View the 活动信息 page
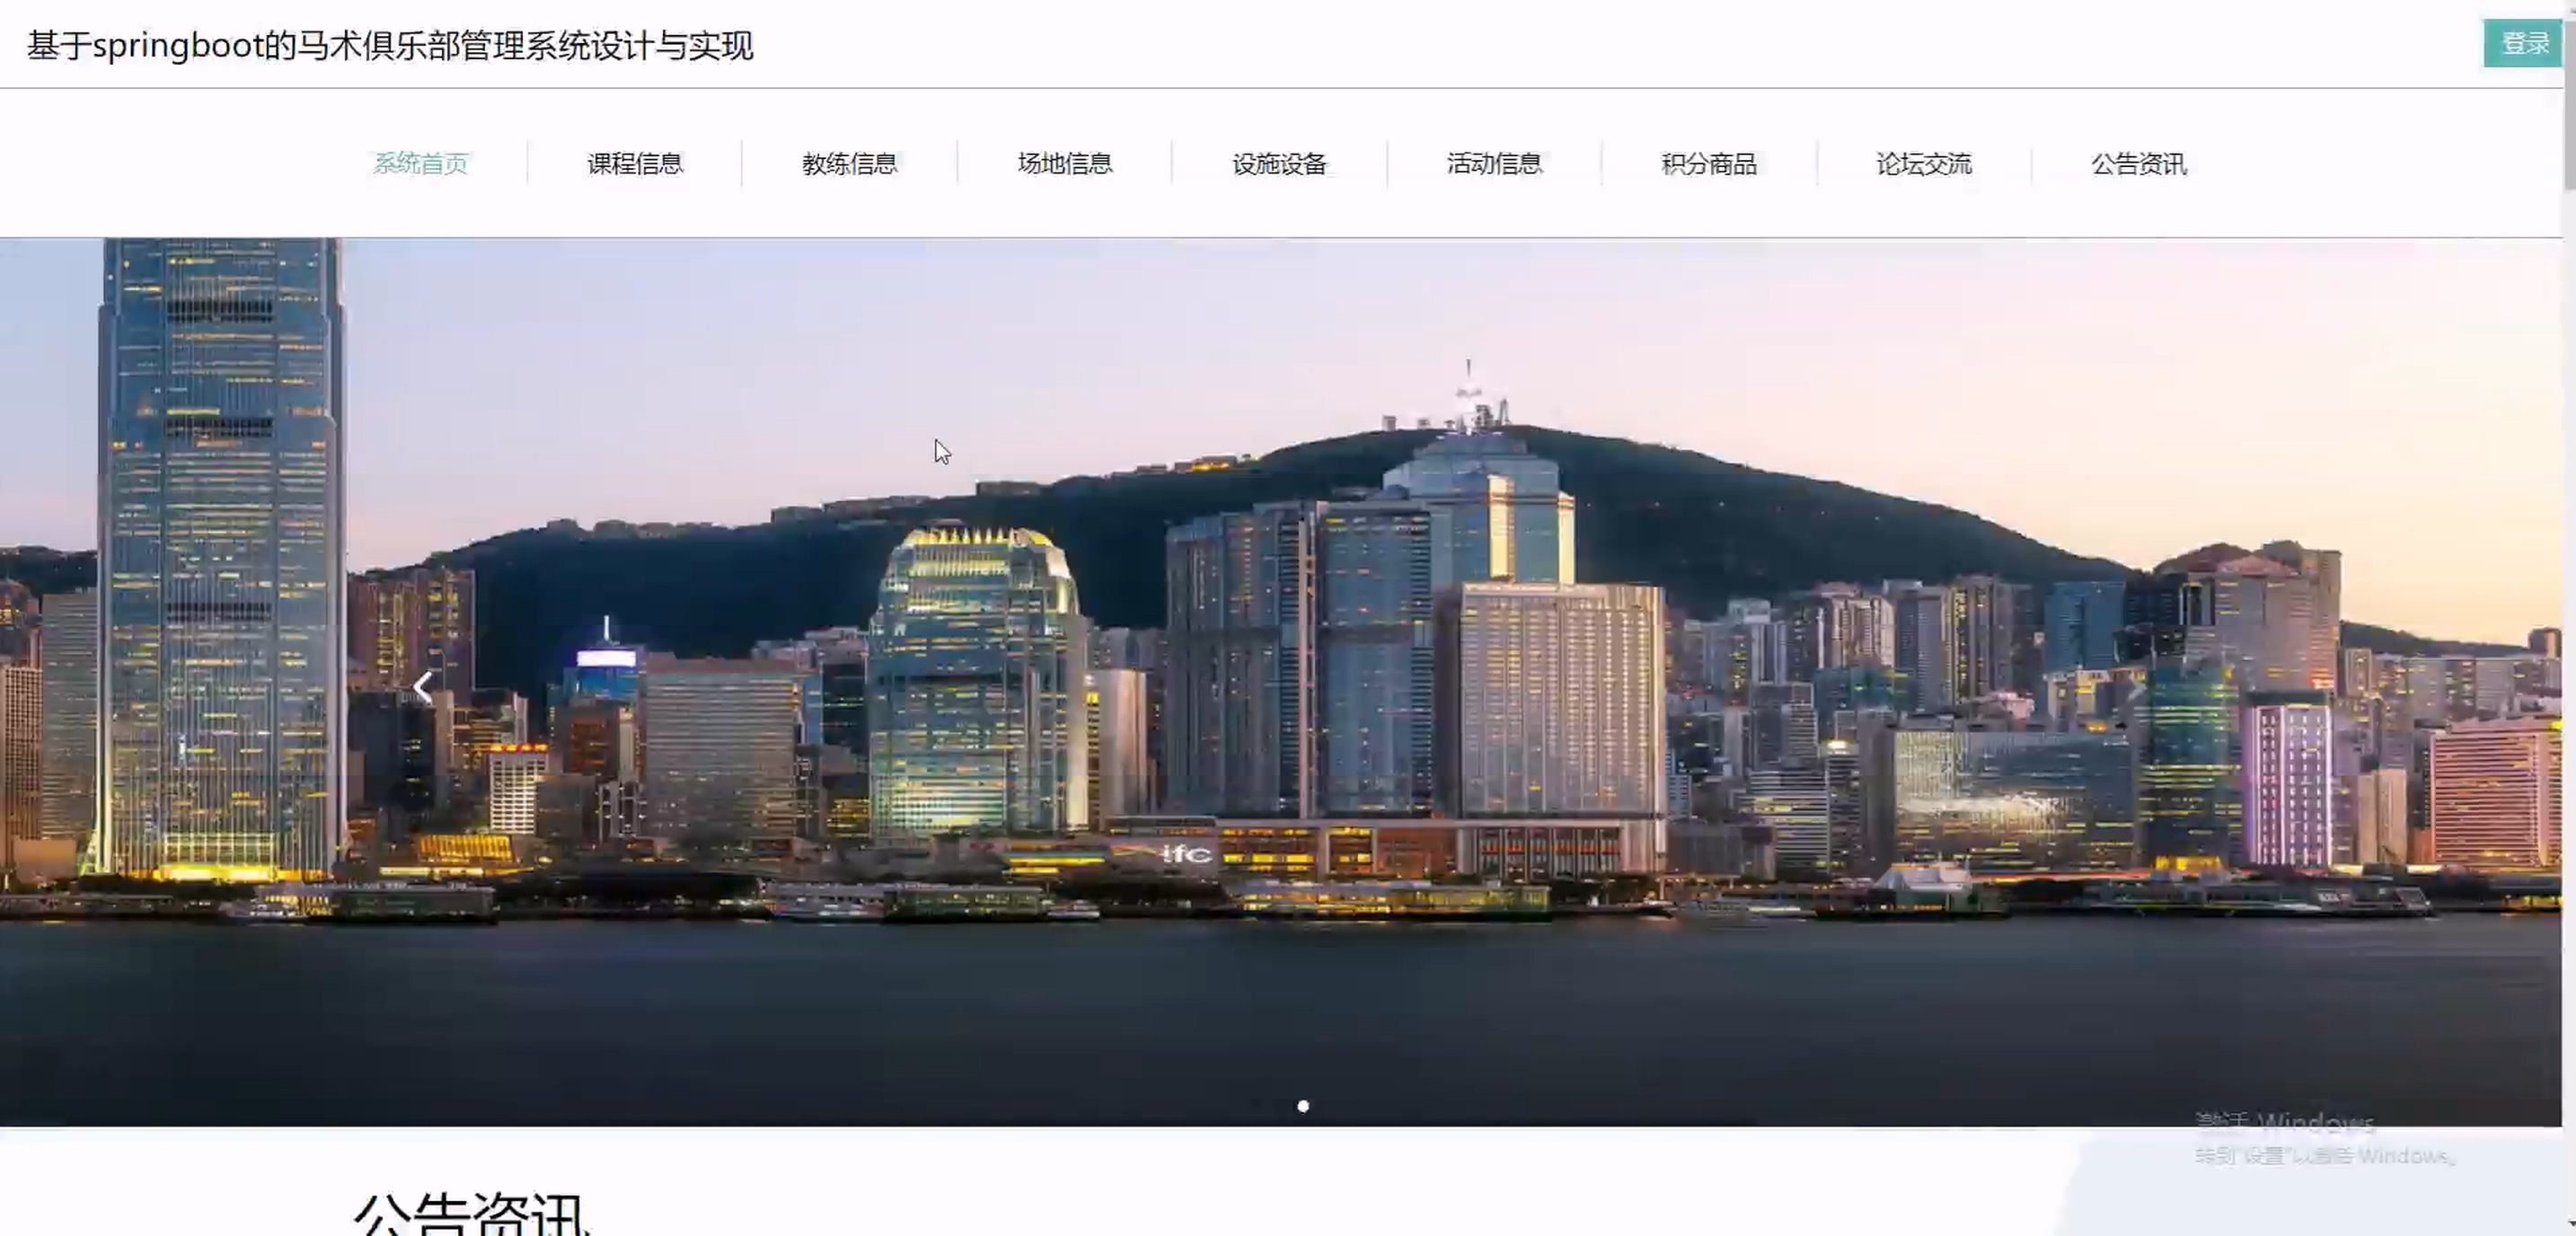This screenshot has height=1236, width=2576. [1494, 164]
